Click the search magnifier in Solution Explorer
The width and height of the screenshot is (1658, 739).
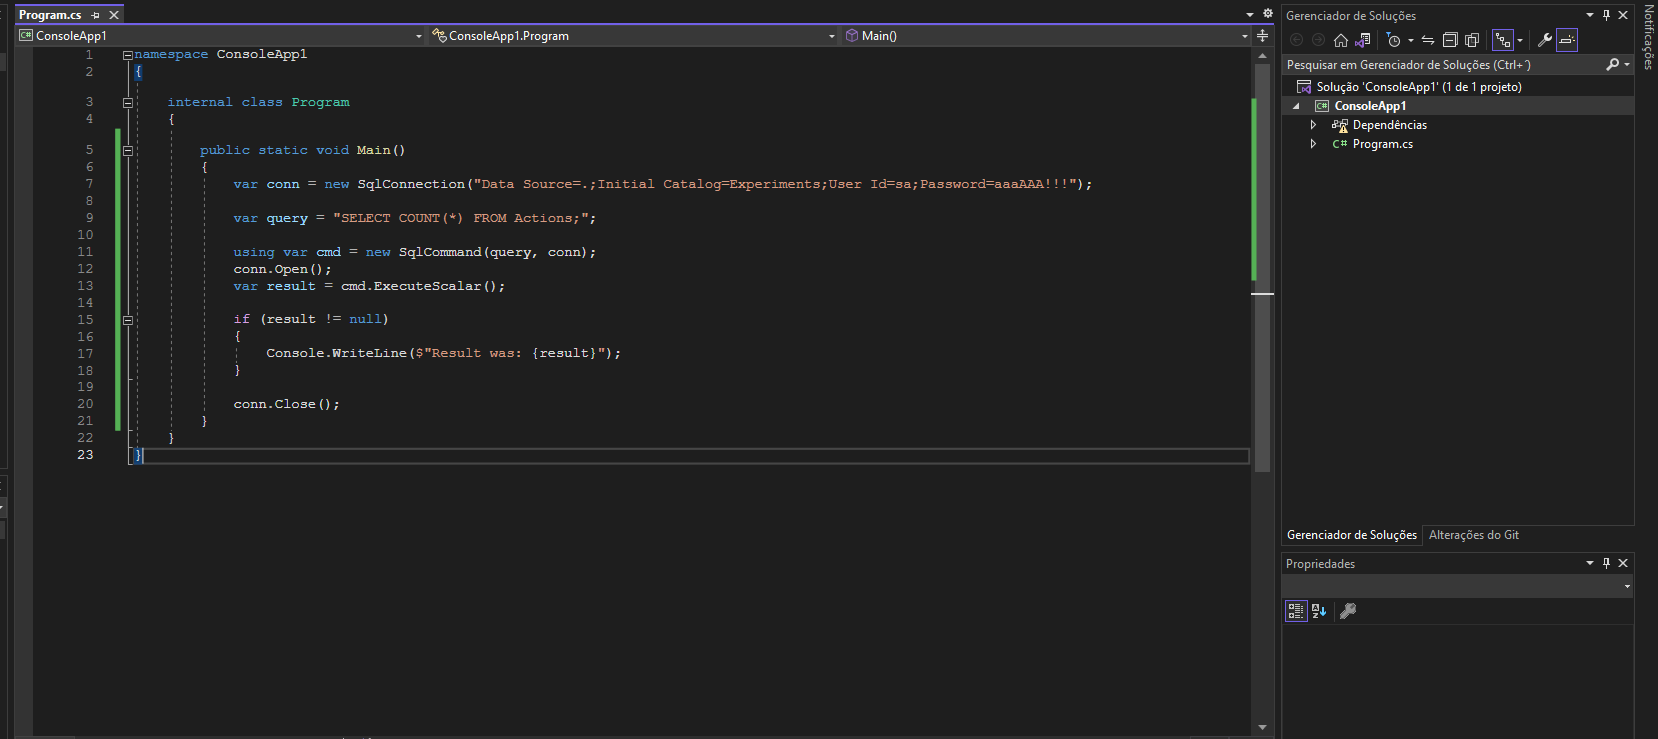pyautogui.click(x=1612, y=64)
